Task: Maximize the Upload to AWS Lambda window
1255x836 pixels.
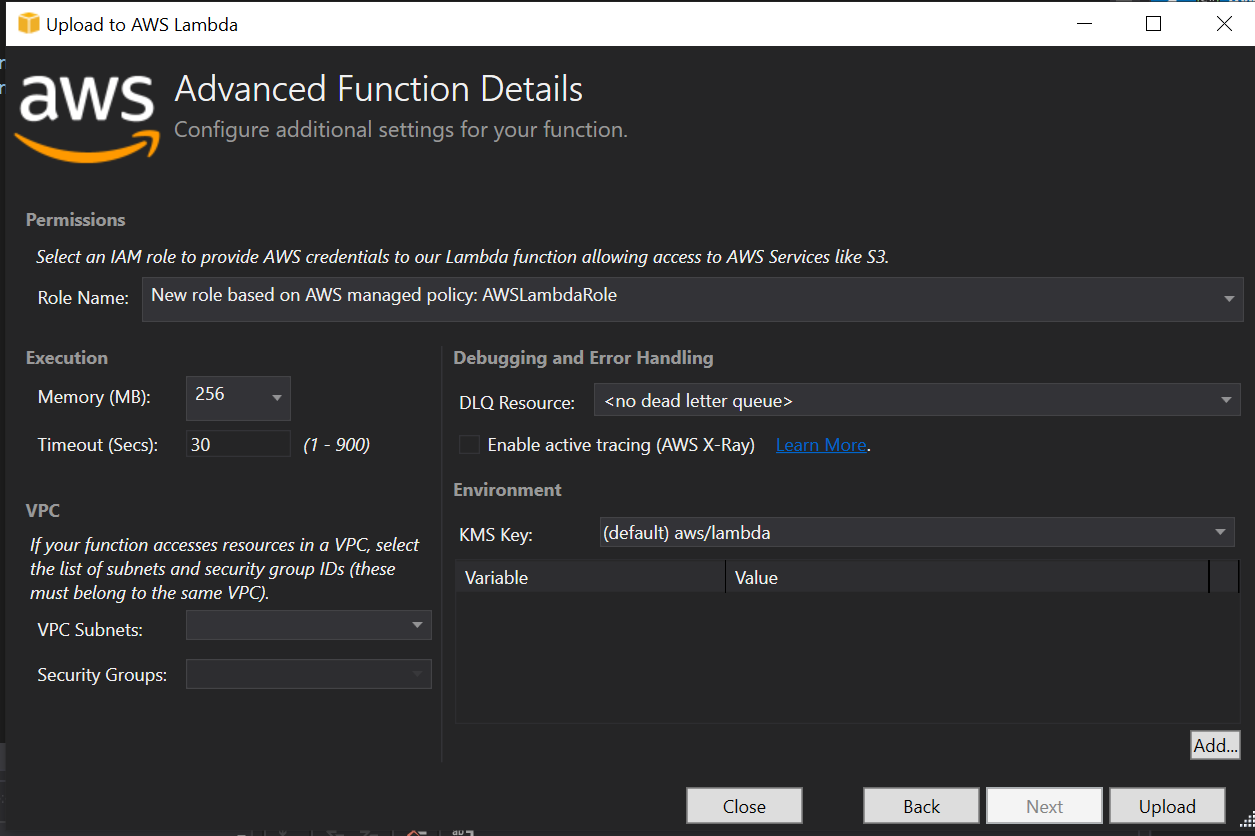Action: 1153,24
